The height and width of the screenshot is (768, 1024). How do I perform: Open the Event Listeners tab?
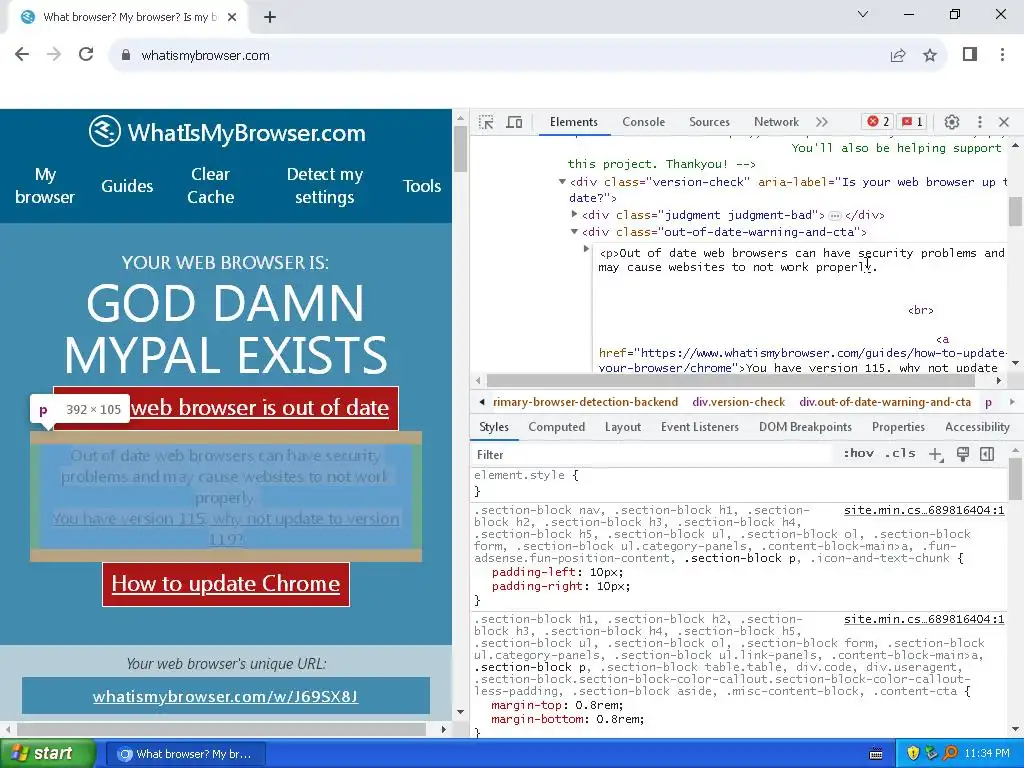pos(699,427)
